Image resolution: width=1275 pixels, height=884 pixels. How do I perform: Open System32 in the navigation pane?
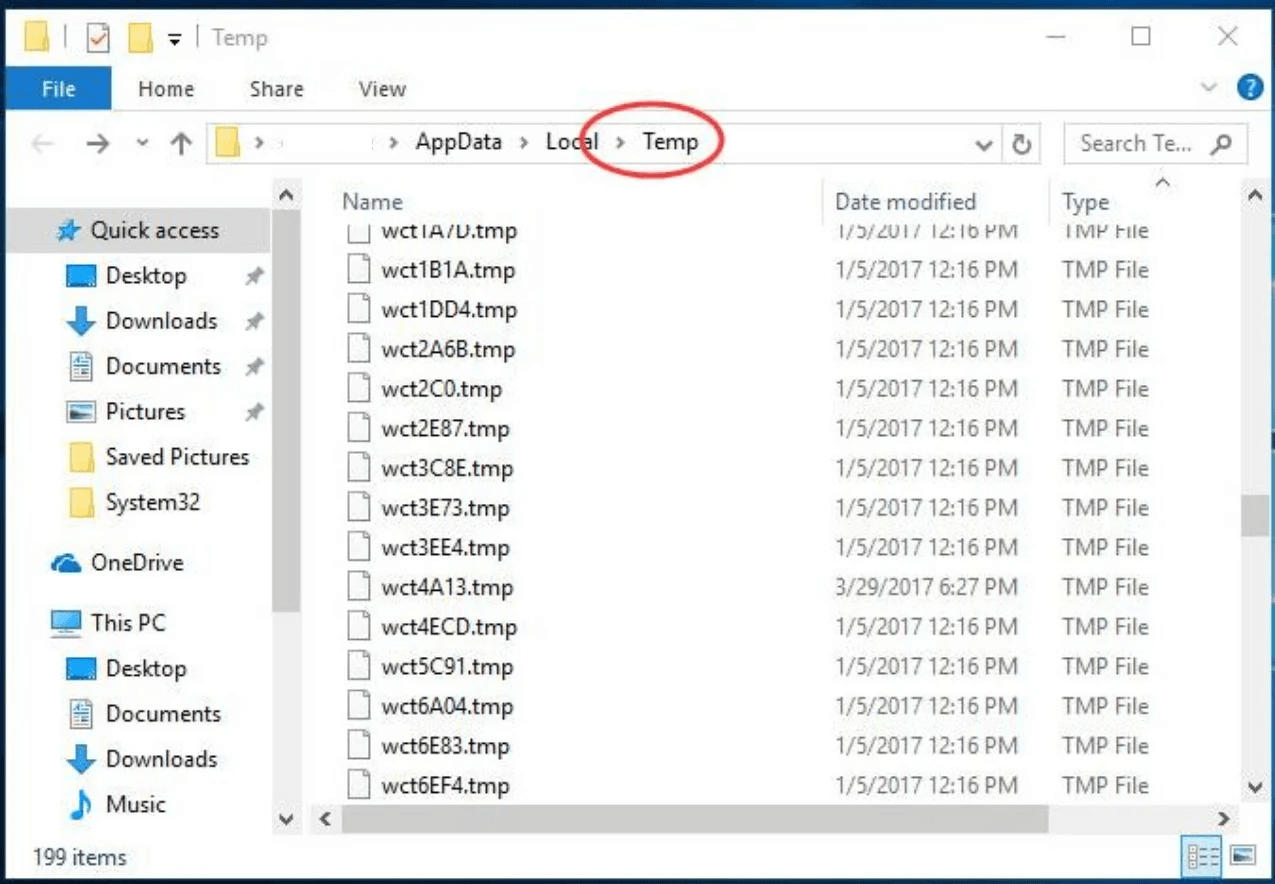[152, 502]
